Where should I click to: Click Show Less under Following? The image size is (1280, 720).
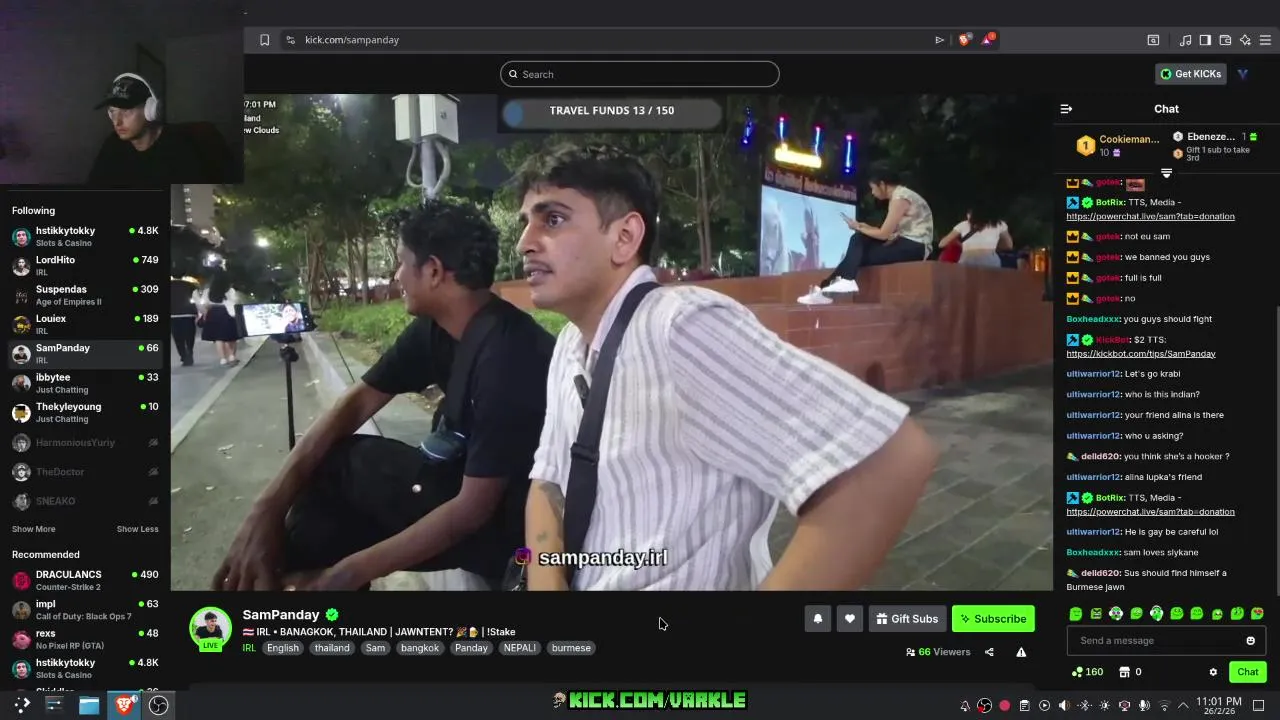click(x=137, y=529)
